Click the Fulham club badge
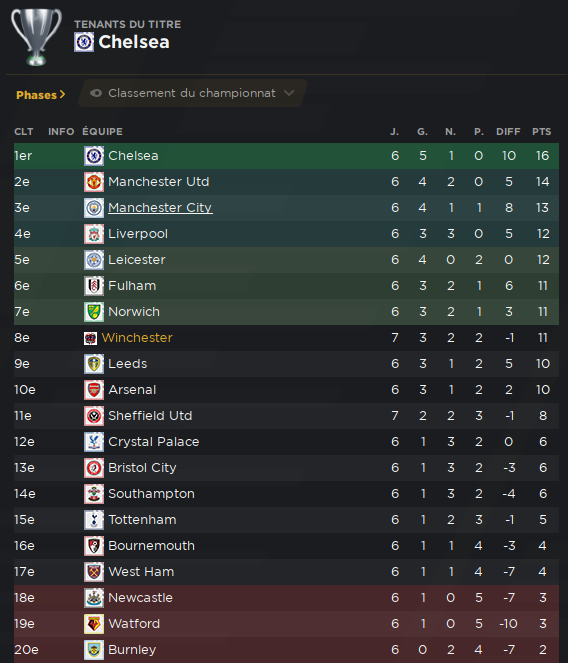The image size is (568, 663). (x=94, y=286)
